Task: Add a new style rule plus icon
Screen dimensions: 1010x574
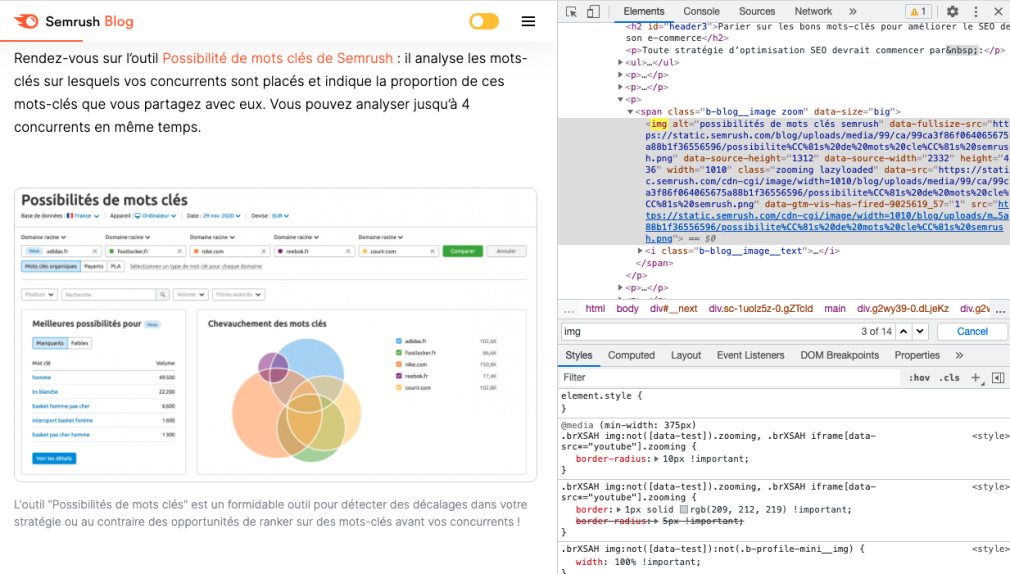Action: pyautogui.click(x=977, y=378)
